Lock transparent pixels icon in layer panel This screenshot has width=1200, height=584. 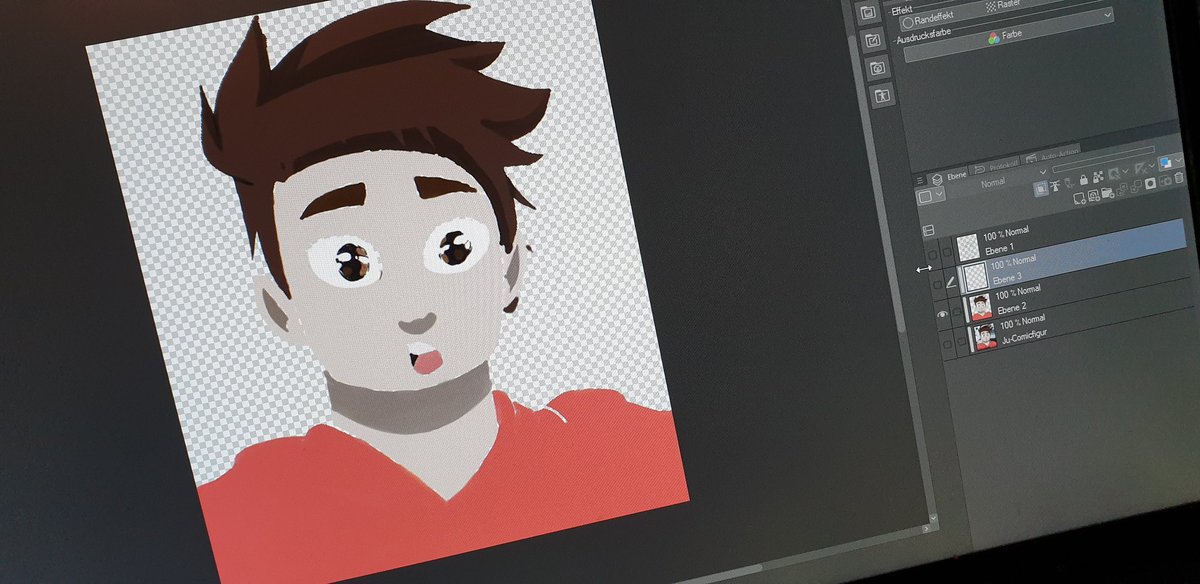click(x=1098, y=177)
